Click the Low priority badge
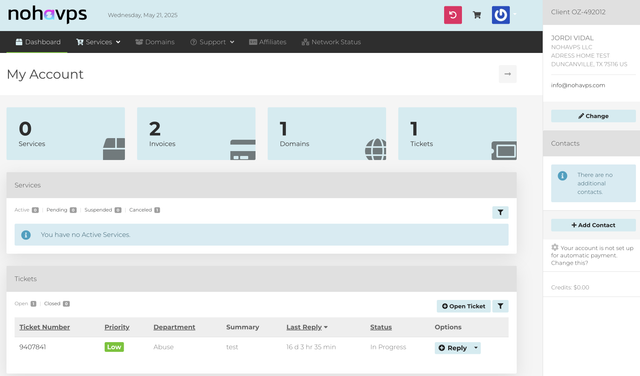Screen dimensions: 640x376 pyautogui.click(x=114, y=347)
